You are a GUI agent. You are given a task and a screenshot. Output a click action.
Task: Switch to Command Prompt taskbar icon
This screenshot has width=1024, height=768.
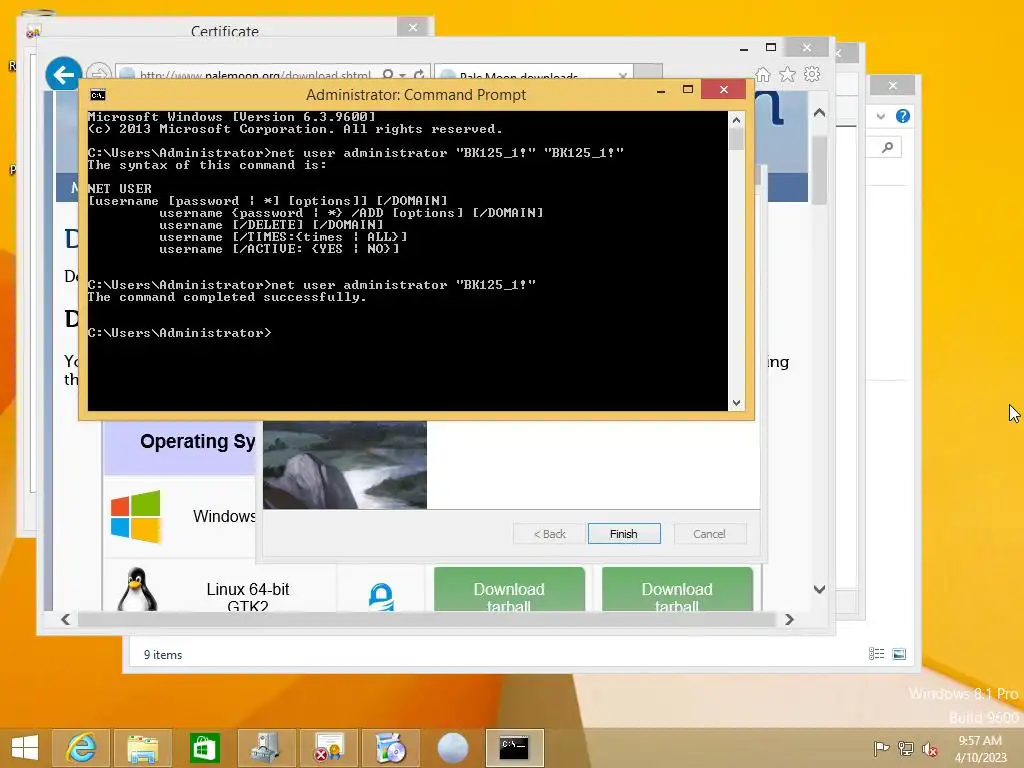(x=515, y=748)
